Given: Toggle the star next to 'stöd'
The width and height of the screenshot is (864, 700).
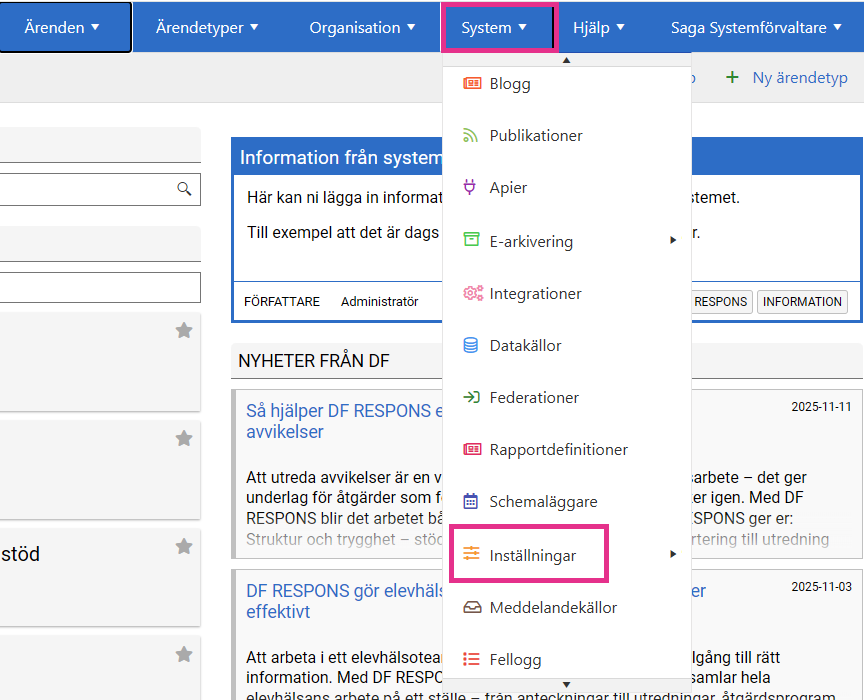Looking at the screenshot, I should click(184, 547).
